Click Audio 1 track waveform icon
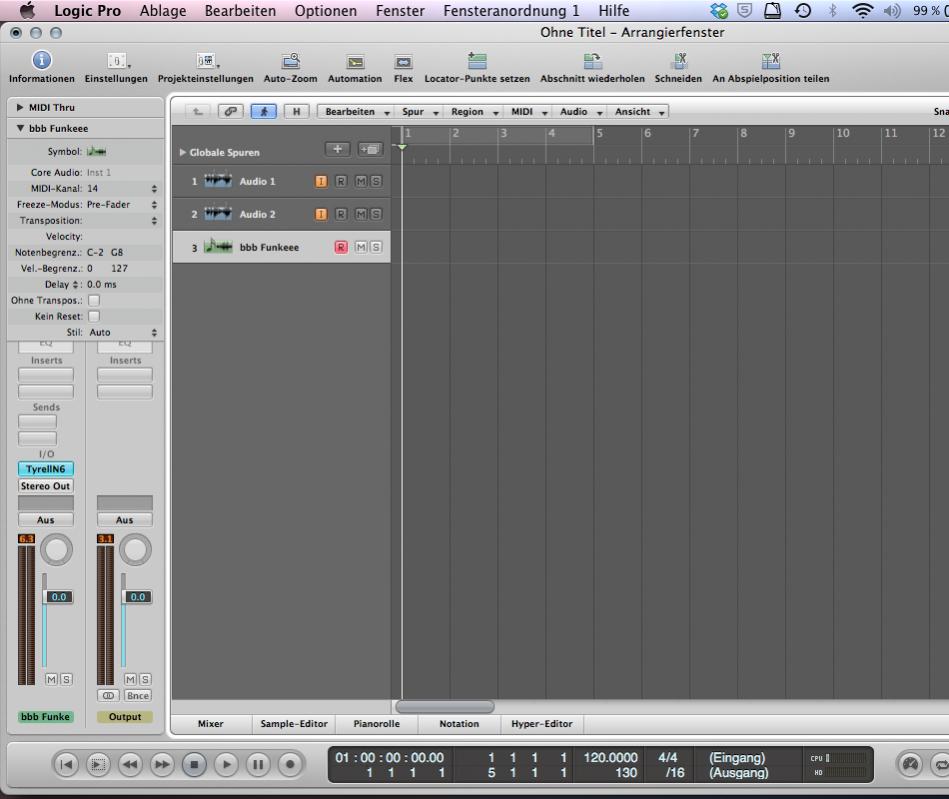The height and width of the screenshot is (799, 949). point(218,181)
